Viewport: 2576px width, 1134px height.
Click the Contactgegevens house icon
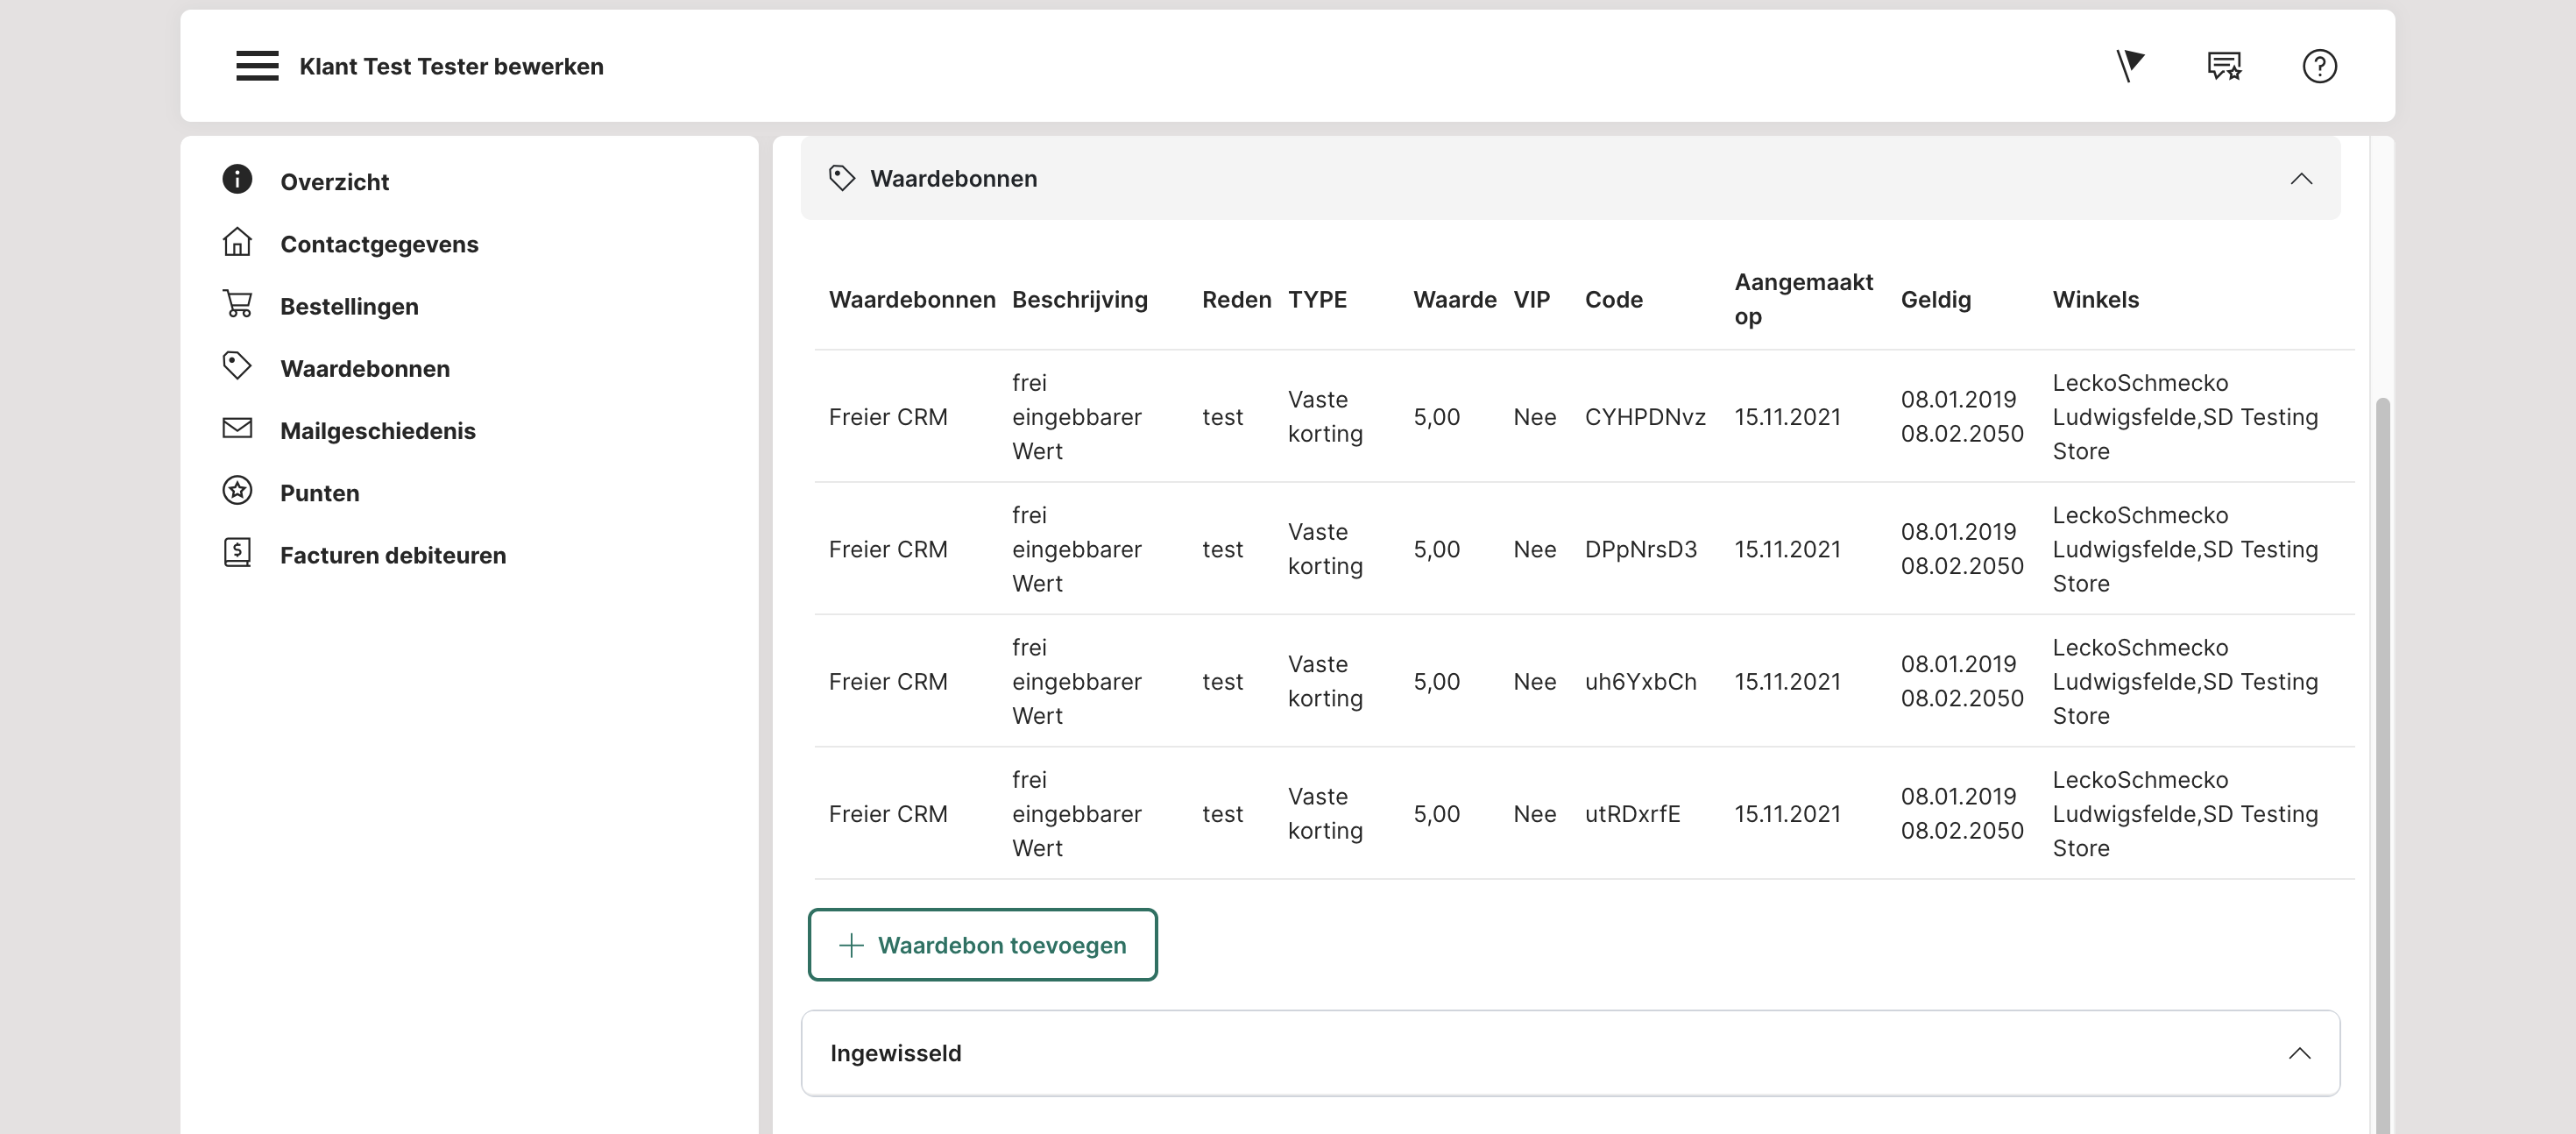(237, 242)
